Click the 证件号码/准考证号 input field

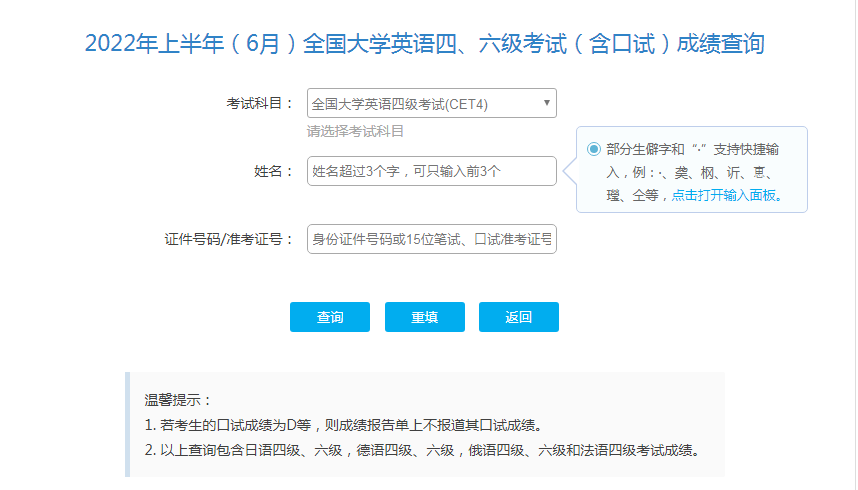click(x=431, y=239)
